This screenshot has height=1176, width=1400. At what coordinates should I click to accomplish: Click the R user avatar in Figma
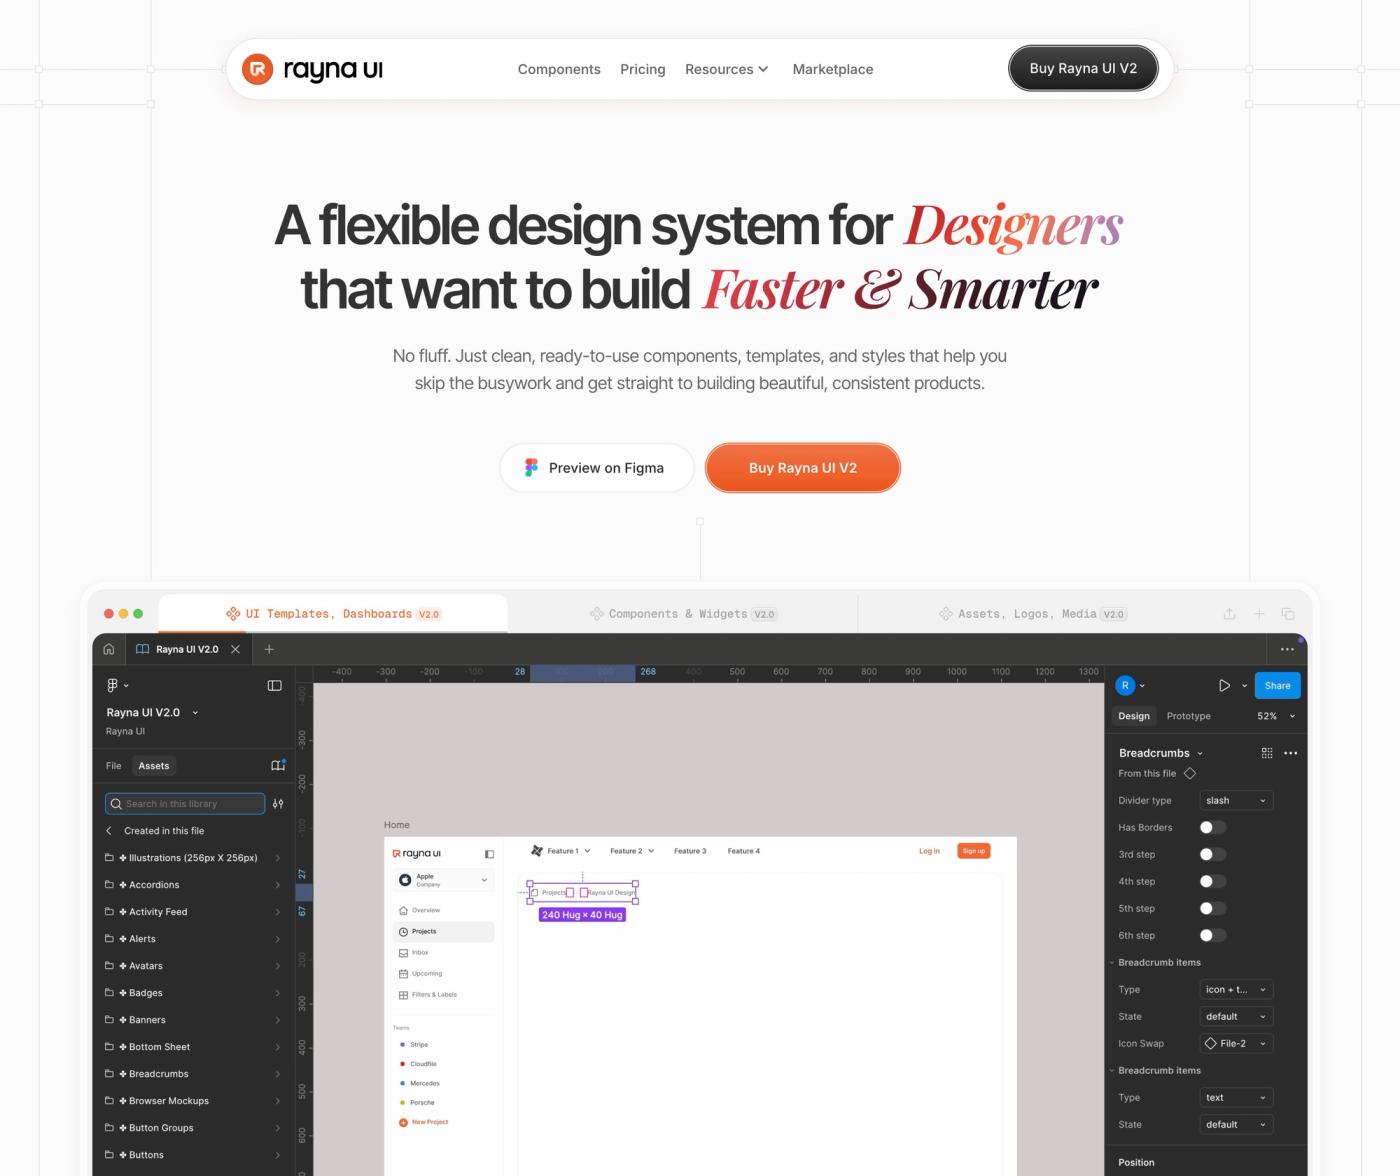(1125, 685)
